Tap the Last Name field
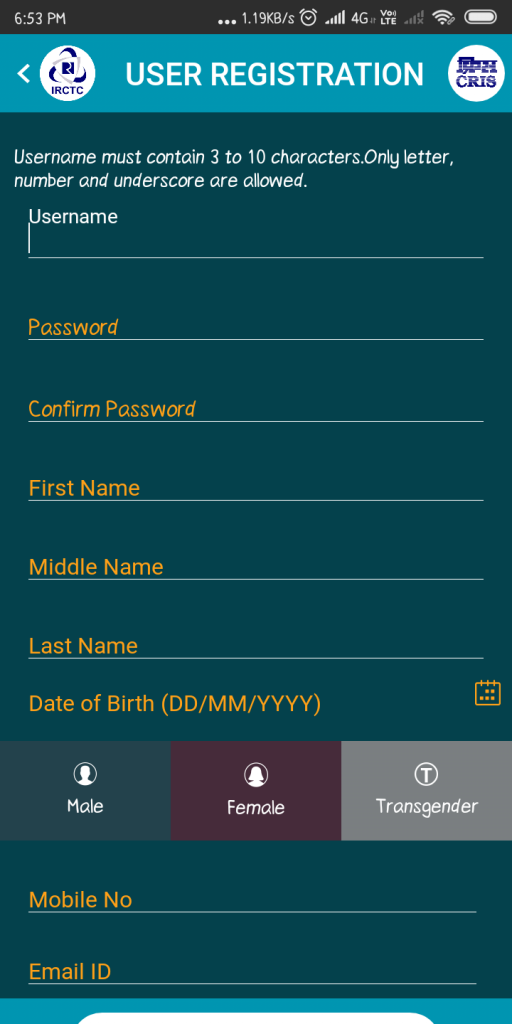512x1024 pixels. tap(255, 645)
